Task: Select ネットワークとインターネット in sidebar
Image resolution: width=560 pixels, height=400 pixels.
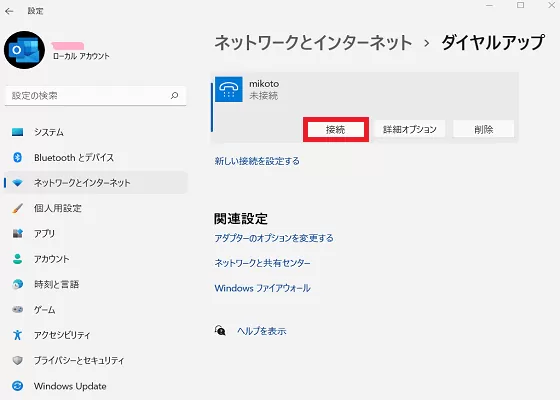Action: coord(96,183)
